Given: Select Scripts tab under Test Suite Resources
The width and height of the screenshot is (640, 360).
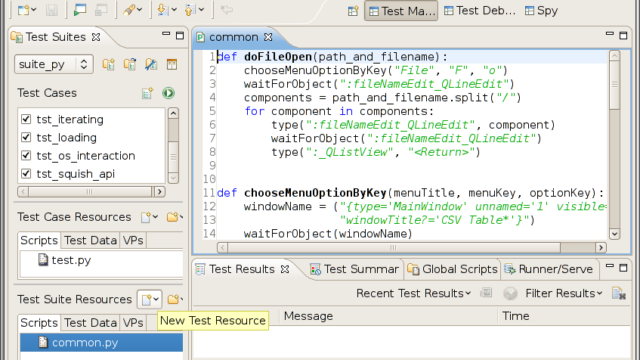Looking at the screenshot, I should 39,323.
